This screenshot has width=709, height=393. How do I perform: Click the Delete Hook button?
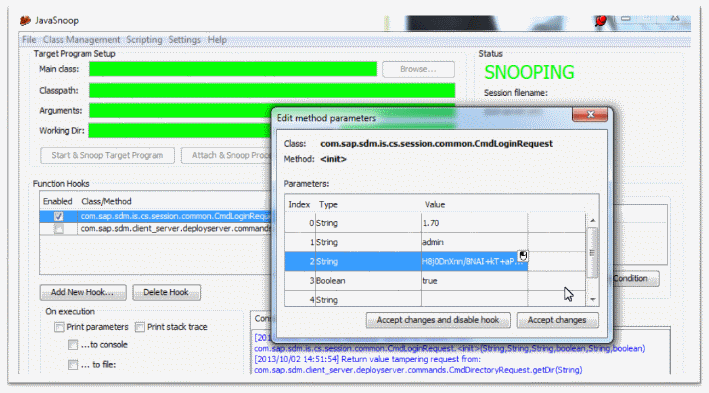pos(166,292)
